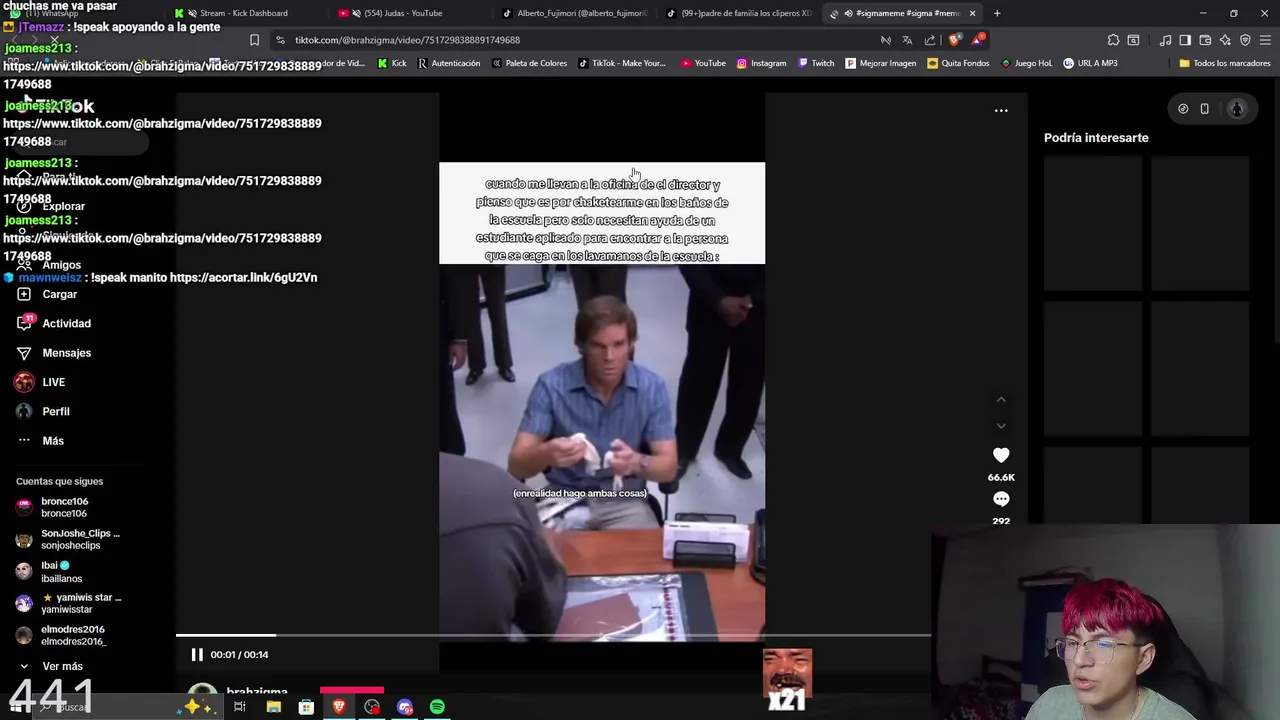
Task: Pause the TikTok video
Action: tap(197, 655)
